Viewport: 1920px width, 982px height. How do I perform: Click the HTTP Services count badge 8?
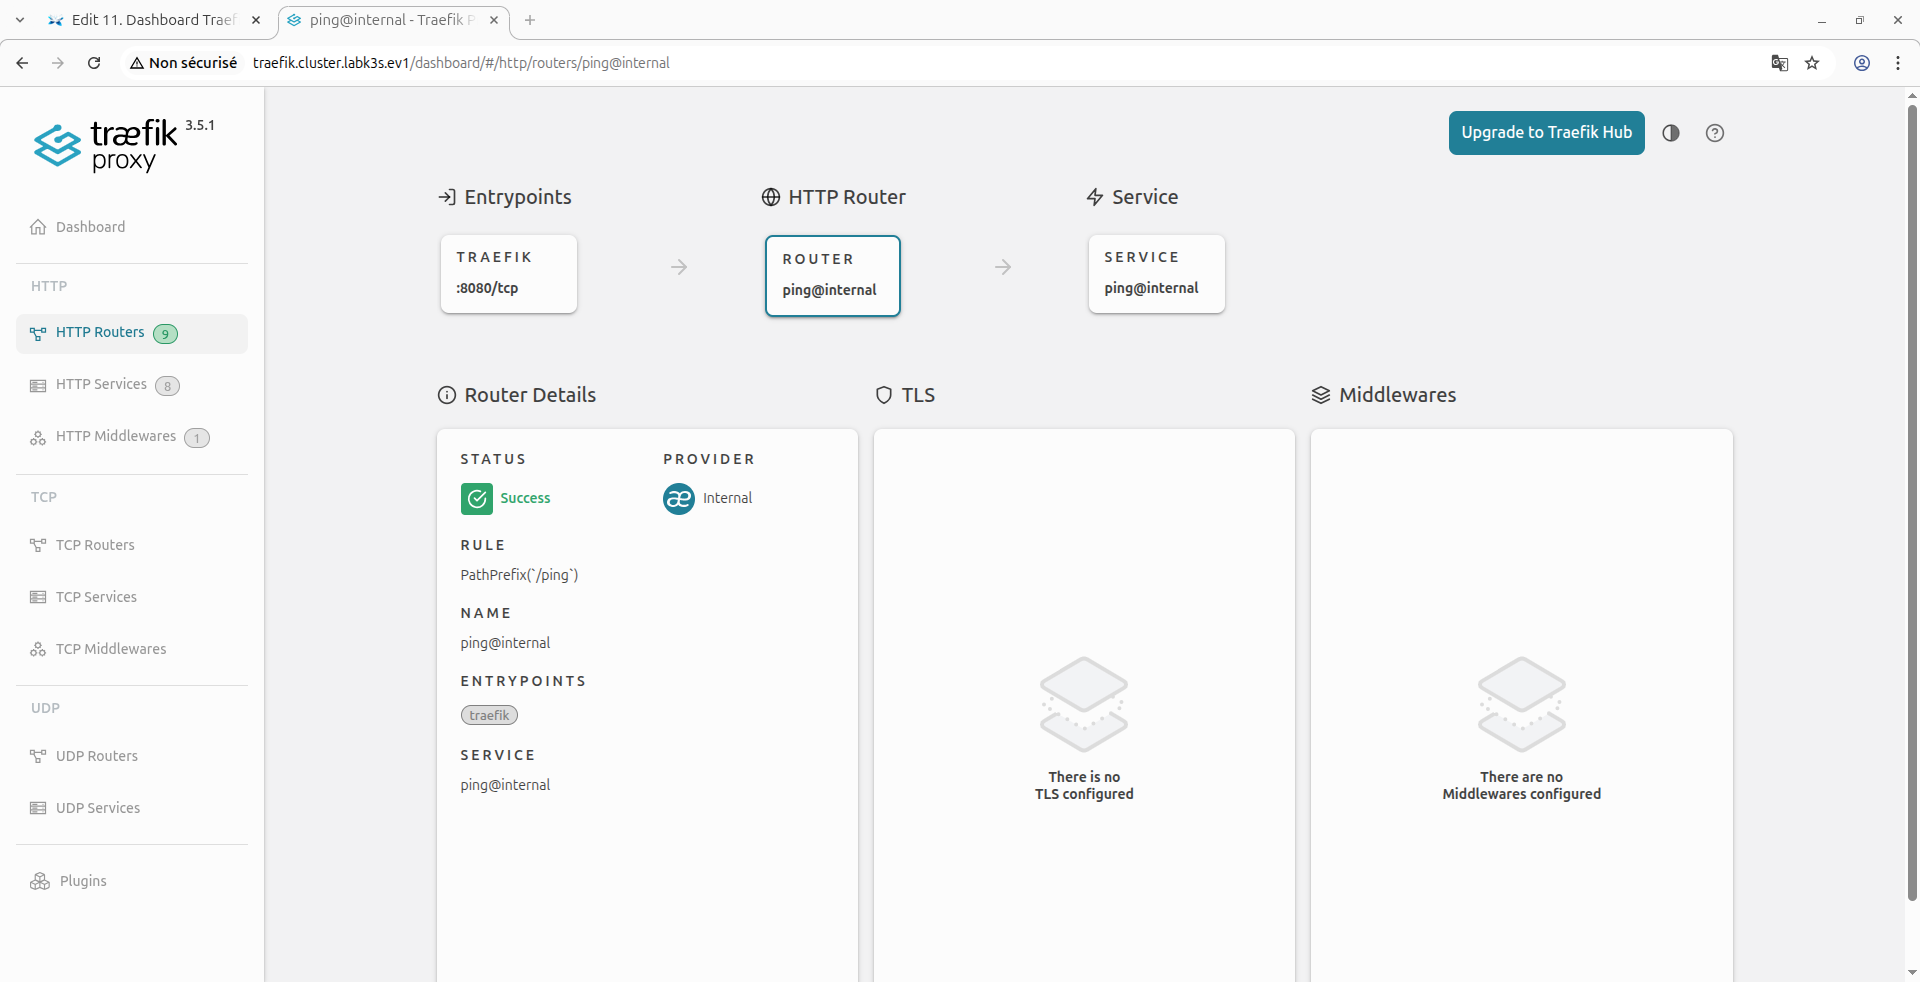(x=168, y=386)
